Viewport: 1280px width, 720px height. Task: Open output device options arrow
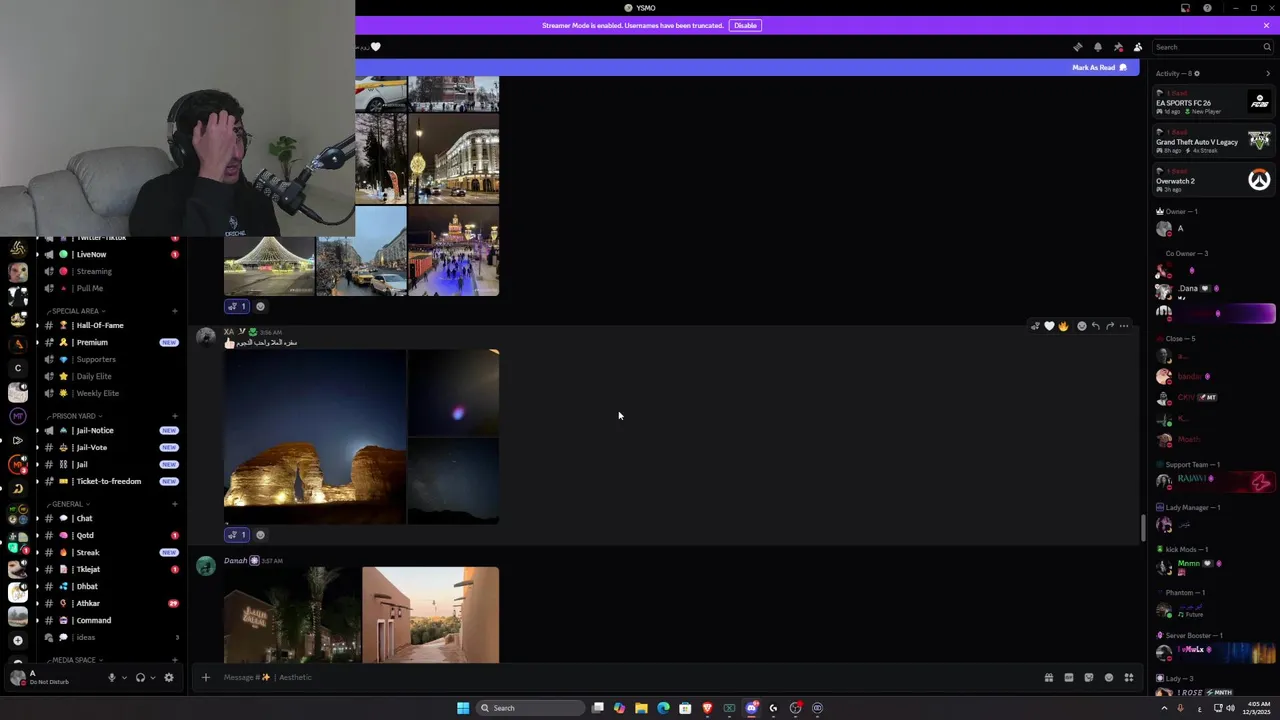(x=152, y=677)
